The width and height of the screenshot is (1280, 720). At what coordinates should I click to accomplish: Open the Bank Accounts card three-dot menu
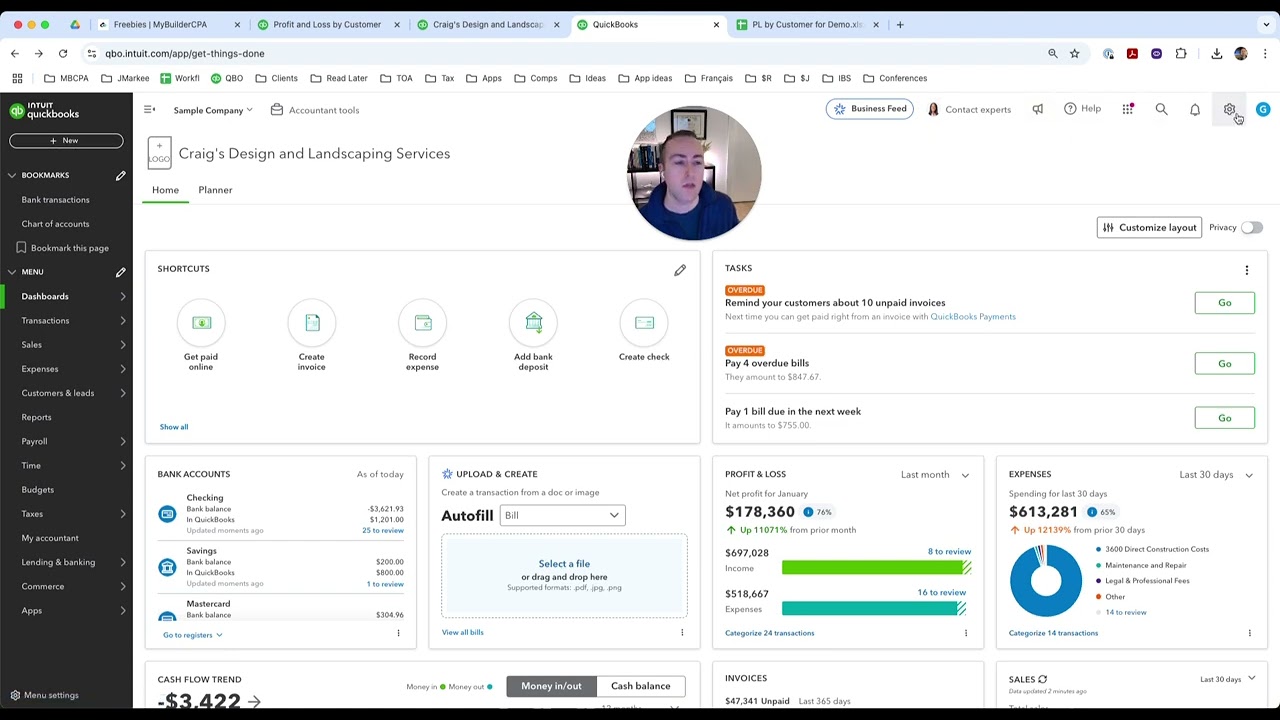398,633
